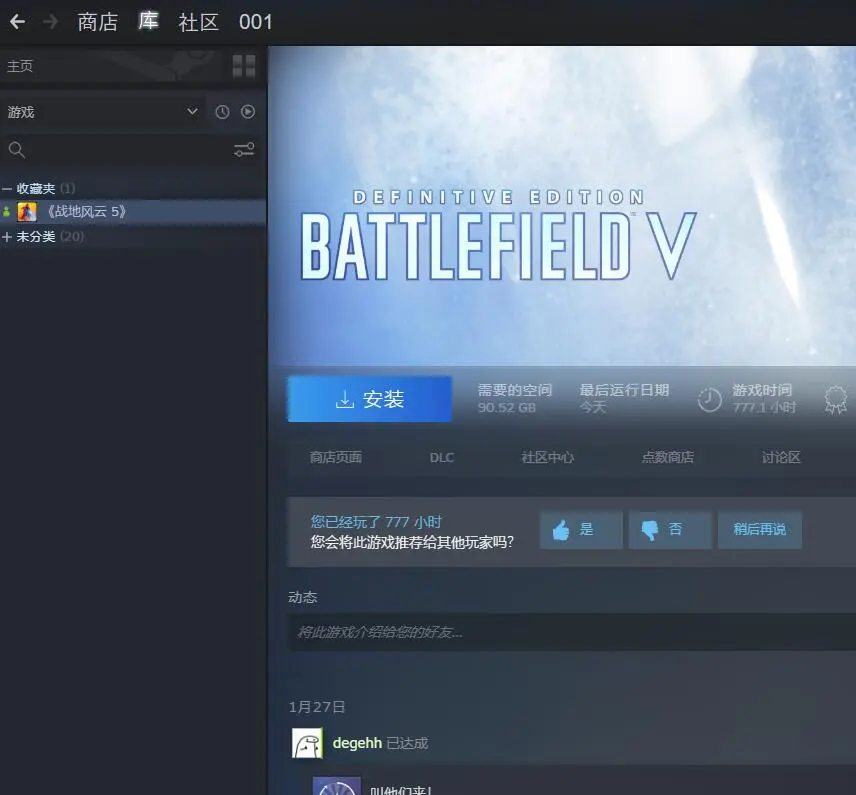The height and width of the screenshot is (795, 856).
Task: Go back with the left arrow
Action: click(17, 22)
